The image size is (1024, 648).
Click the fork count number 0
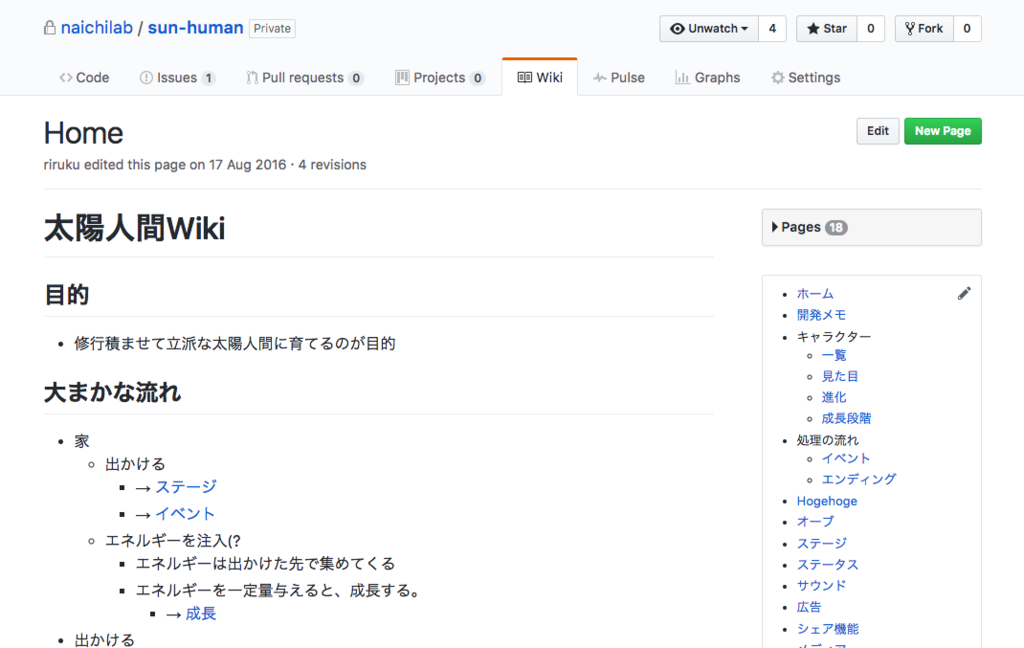pyautogui.click(x=967, y=29)
